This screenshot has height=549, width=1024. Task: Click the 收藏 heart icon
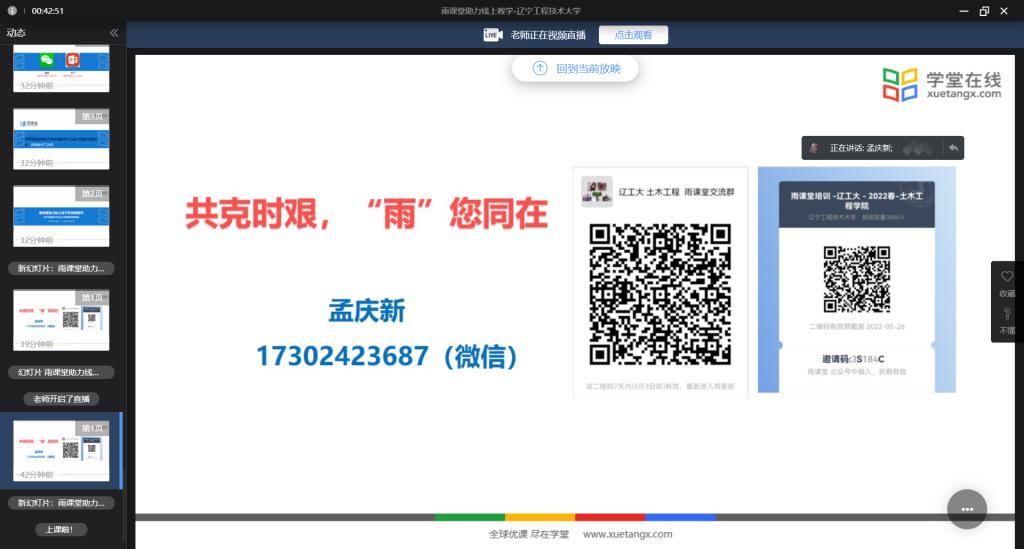(1007, 276)
